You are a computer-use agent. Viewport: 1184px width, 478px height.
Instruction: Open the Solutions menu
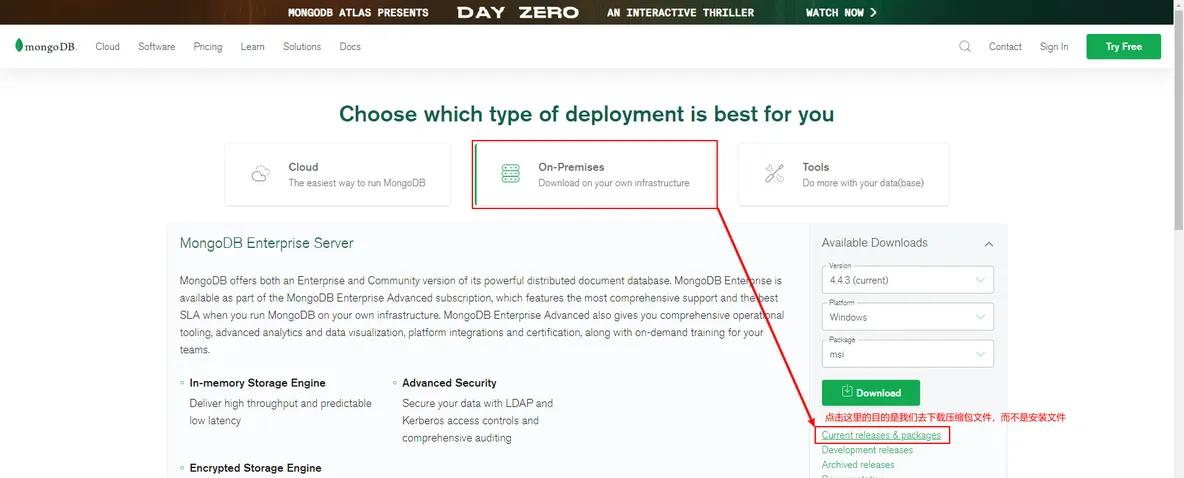(x=302, y=46)
